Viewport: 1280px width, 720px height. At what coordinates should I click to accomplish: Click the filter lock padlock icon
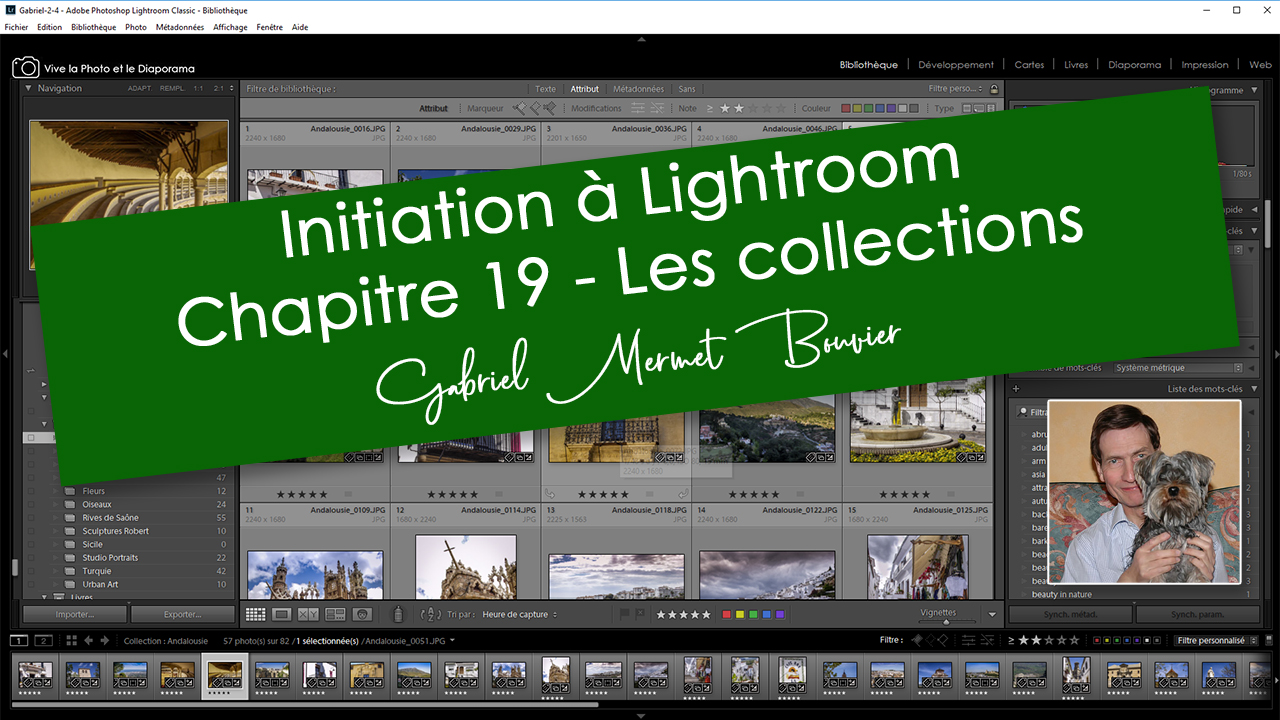[x=994, y=89]
